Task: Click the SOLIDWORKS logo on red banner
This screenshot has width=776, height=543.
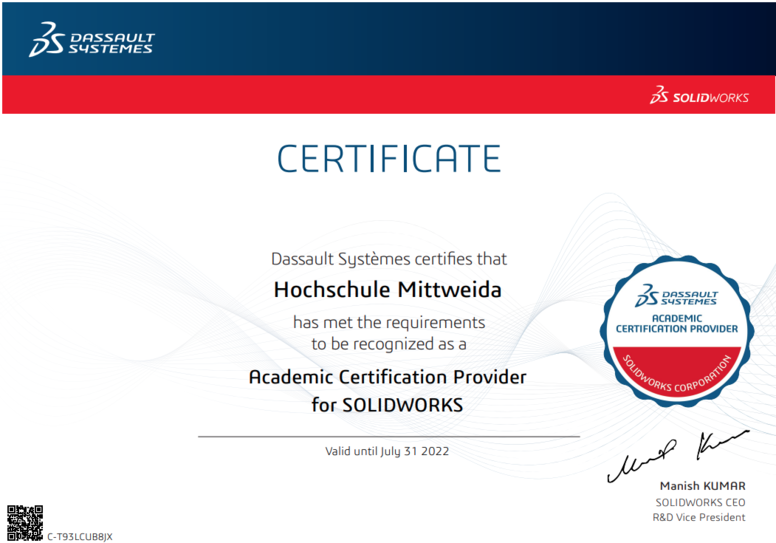Action: coord(698,96)
